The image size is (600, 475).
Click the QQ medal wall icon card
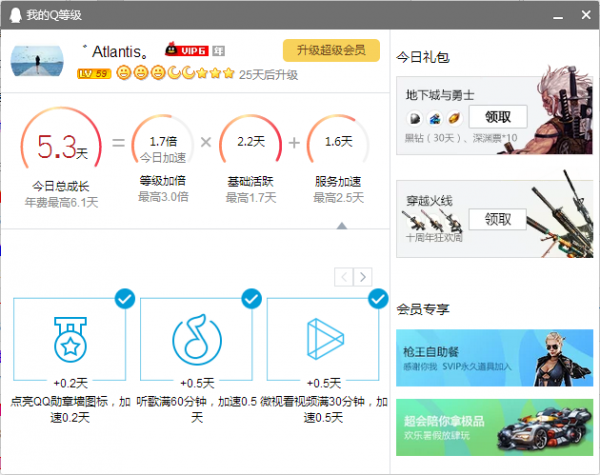pyautogui.click(x=70, y=340)
